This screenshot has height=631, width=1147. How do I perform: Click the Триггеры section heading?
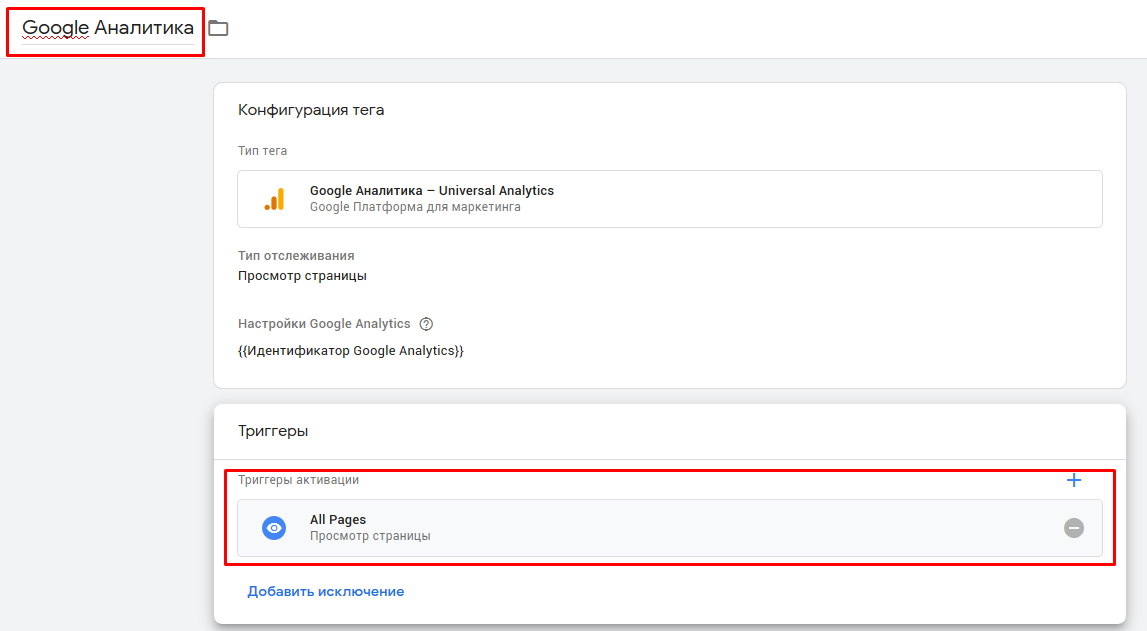coord(273,431)
